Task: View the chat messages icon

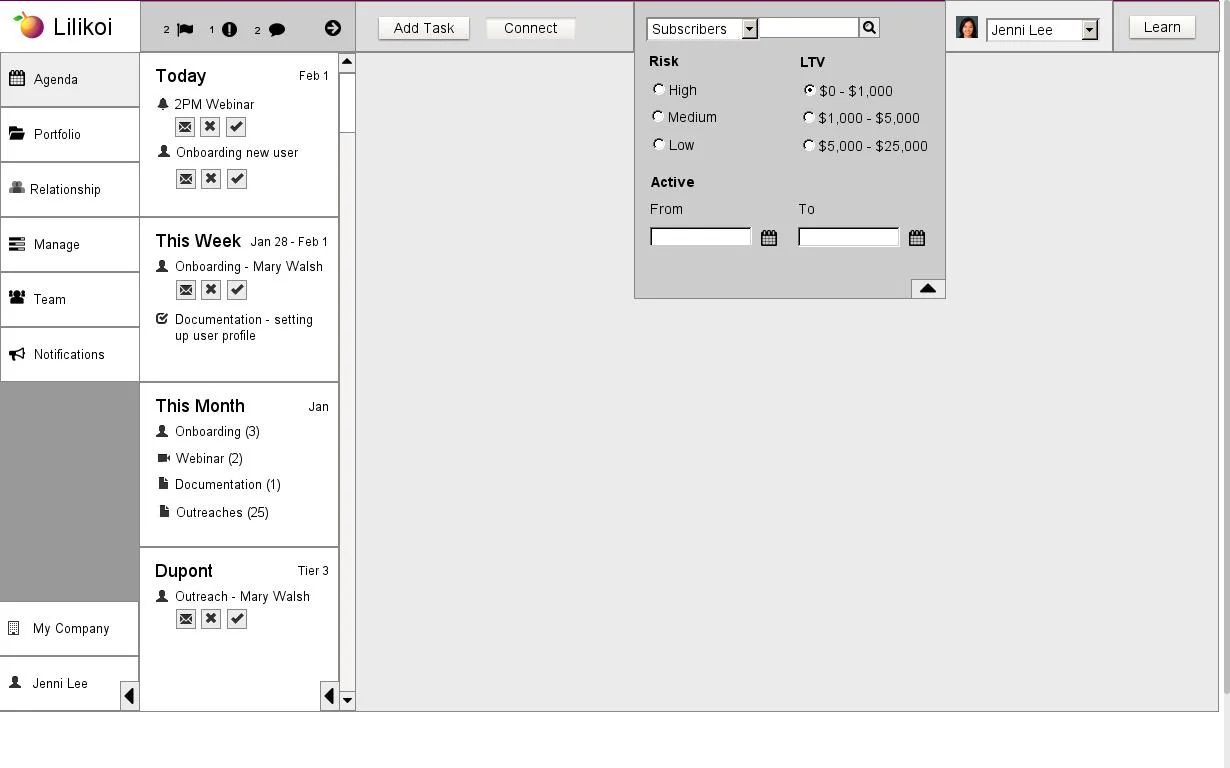Action: coord(276,29)
